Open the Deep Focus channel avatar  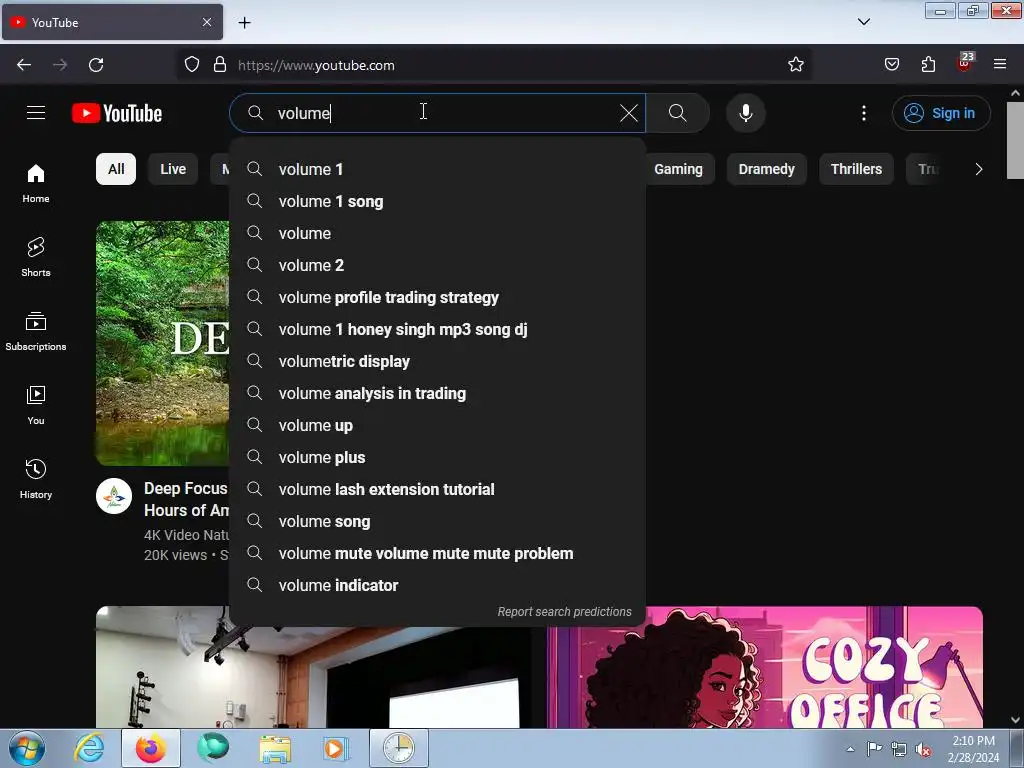pyautogui.click(x=114, y=496)
